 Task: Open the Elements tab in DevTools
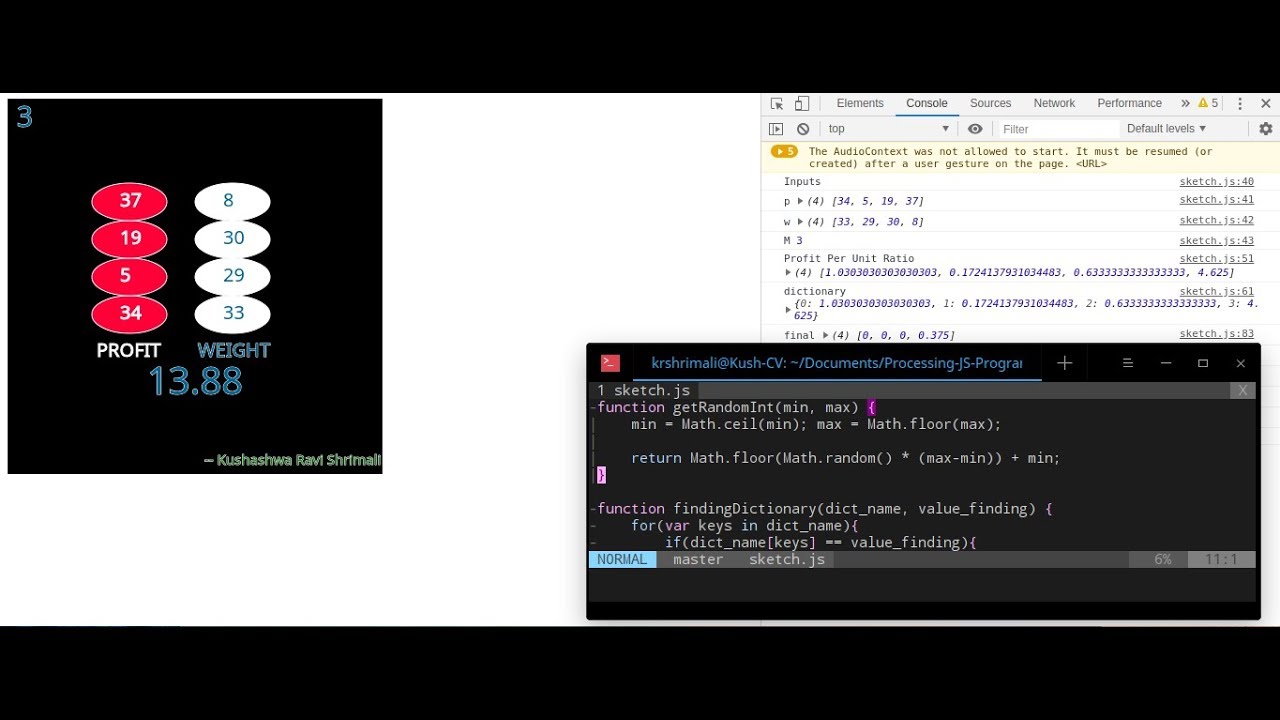pyautogui.click(x=860, y=103)
